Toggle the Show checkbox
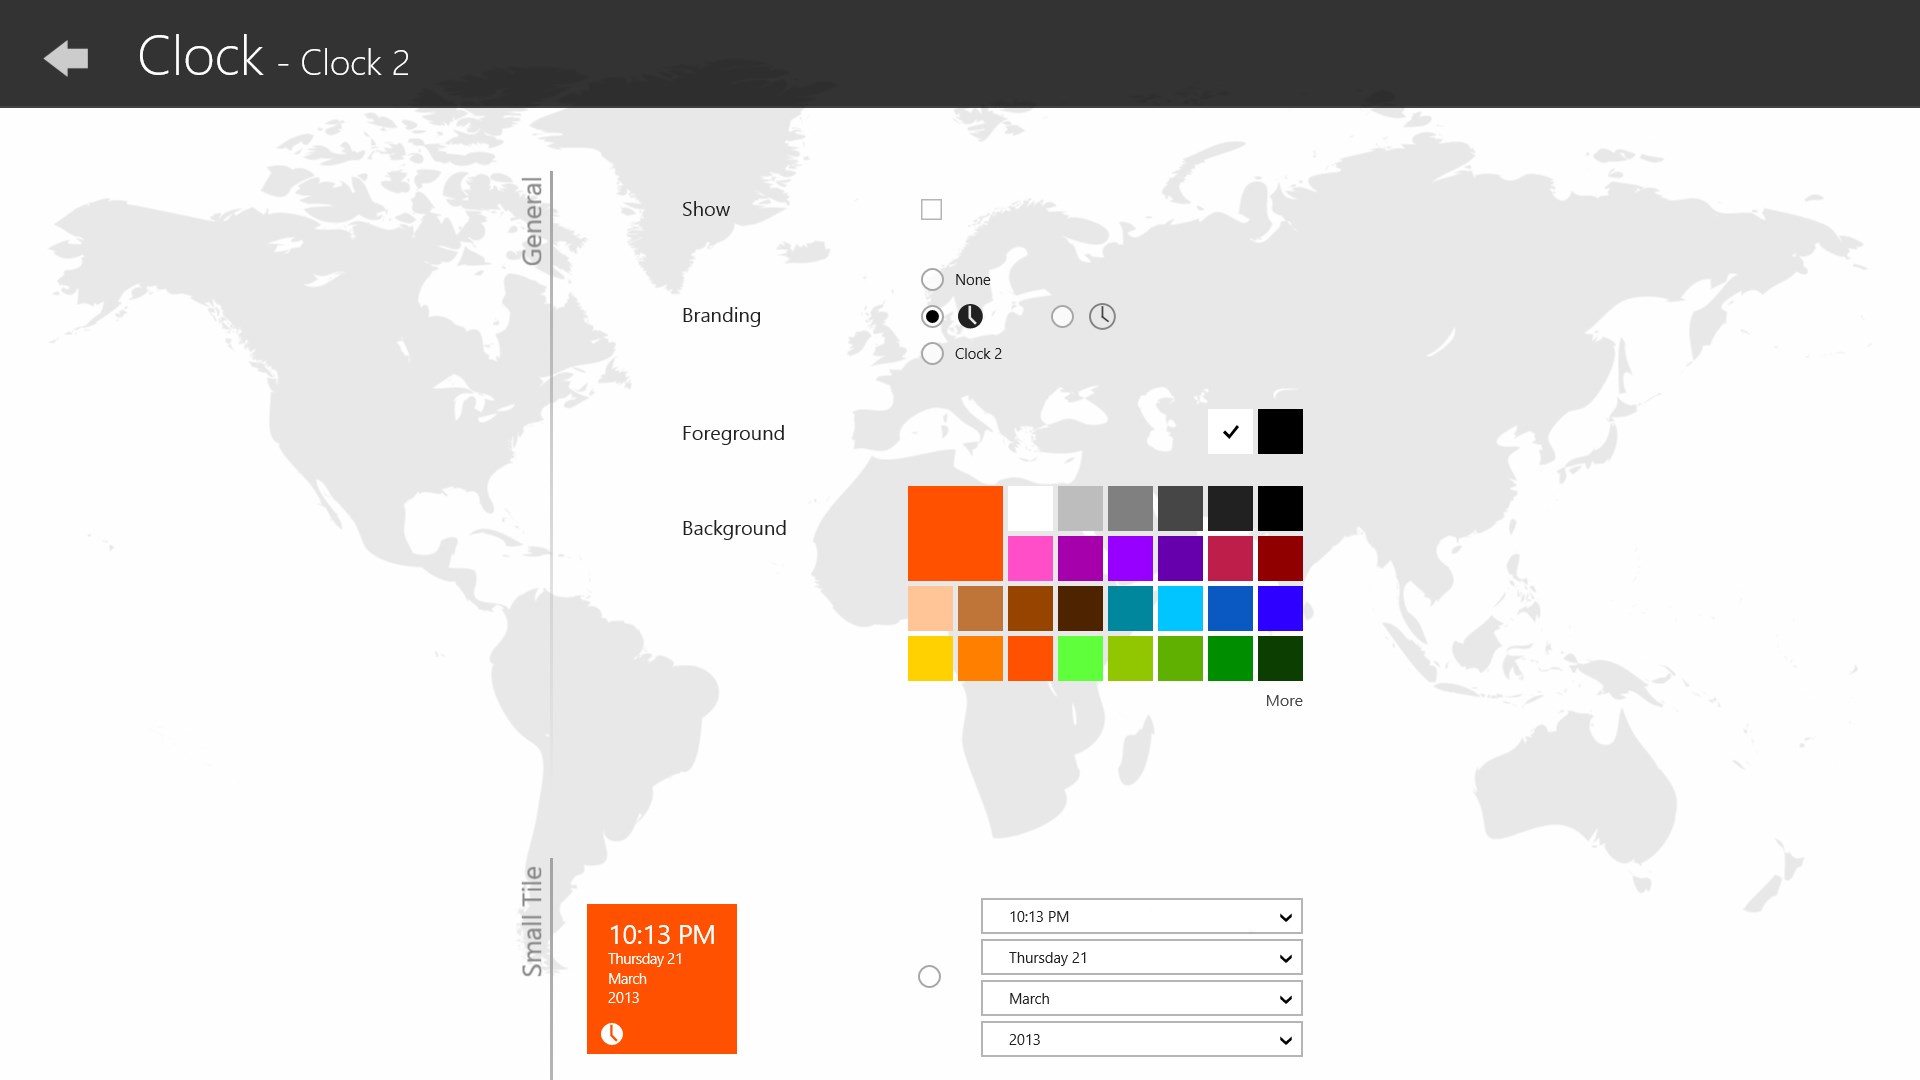 click(x=931, y=210)
